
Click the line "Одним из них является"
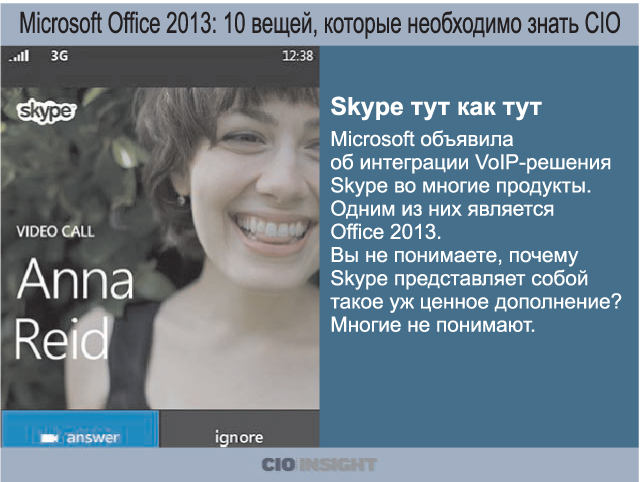[442, 209]
